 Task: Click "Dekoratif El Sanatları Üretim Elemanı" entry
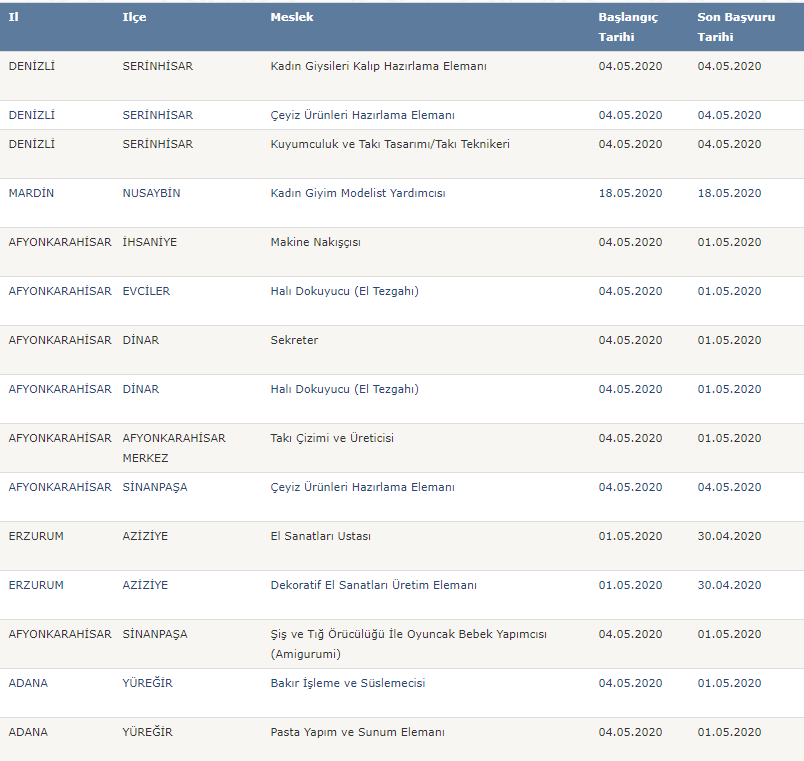(x=373, y=585)
